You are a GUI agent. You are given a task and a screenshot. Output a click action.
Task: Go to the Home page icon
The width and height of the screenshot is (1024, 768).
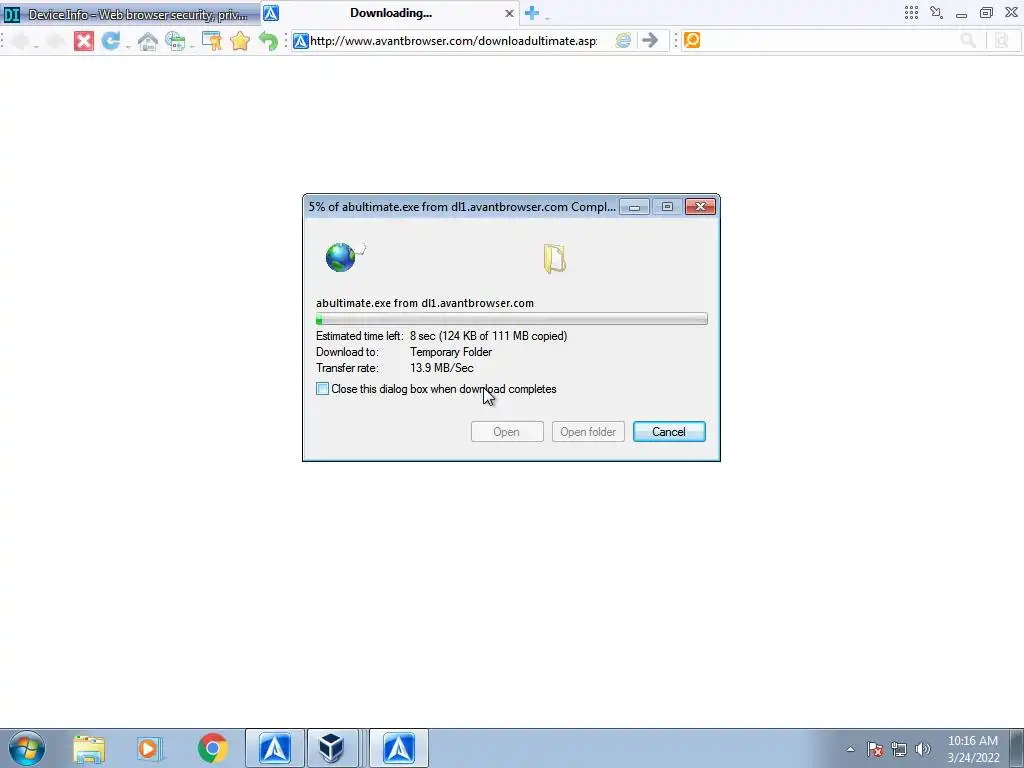pyautogui.click(x=148, y=41)
